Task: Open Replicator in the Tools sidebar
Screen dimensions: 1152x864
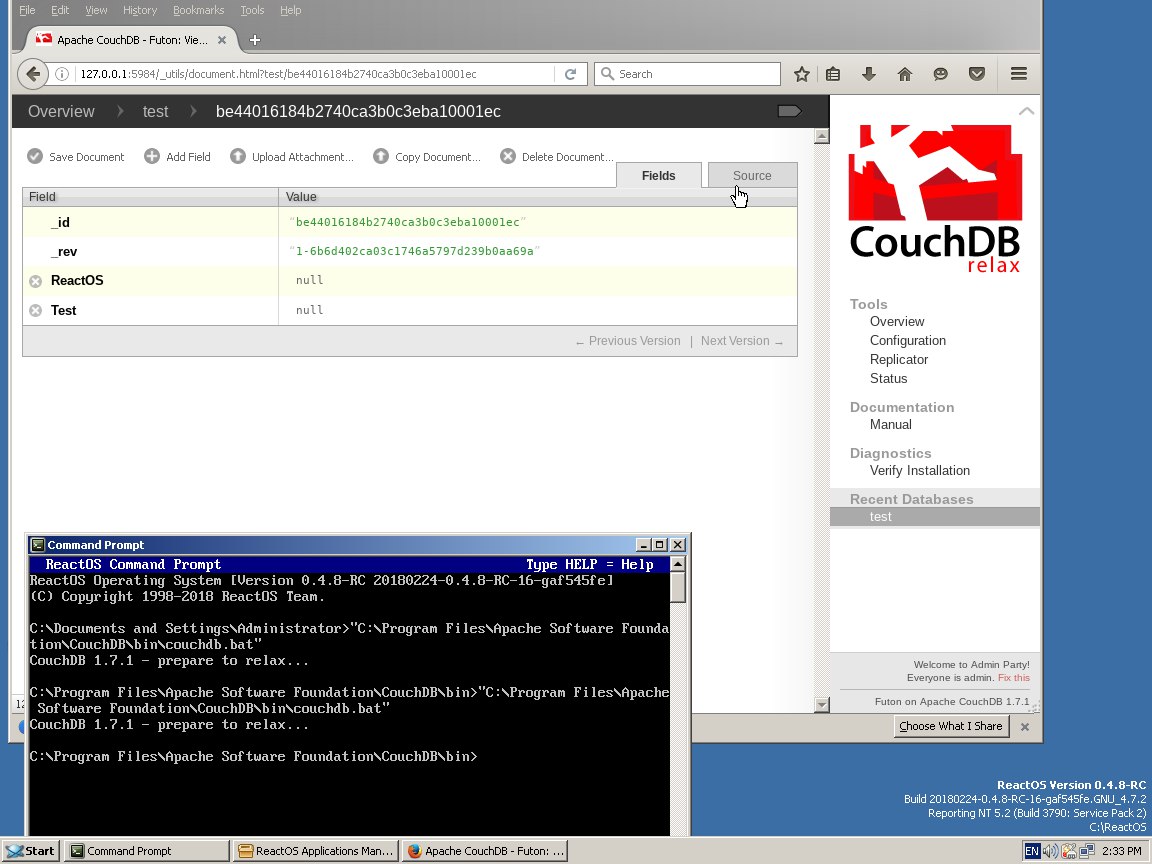Action: (899, 360)
